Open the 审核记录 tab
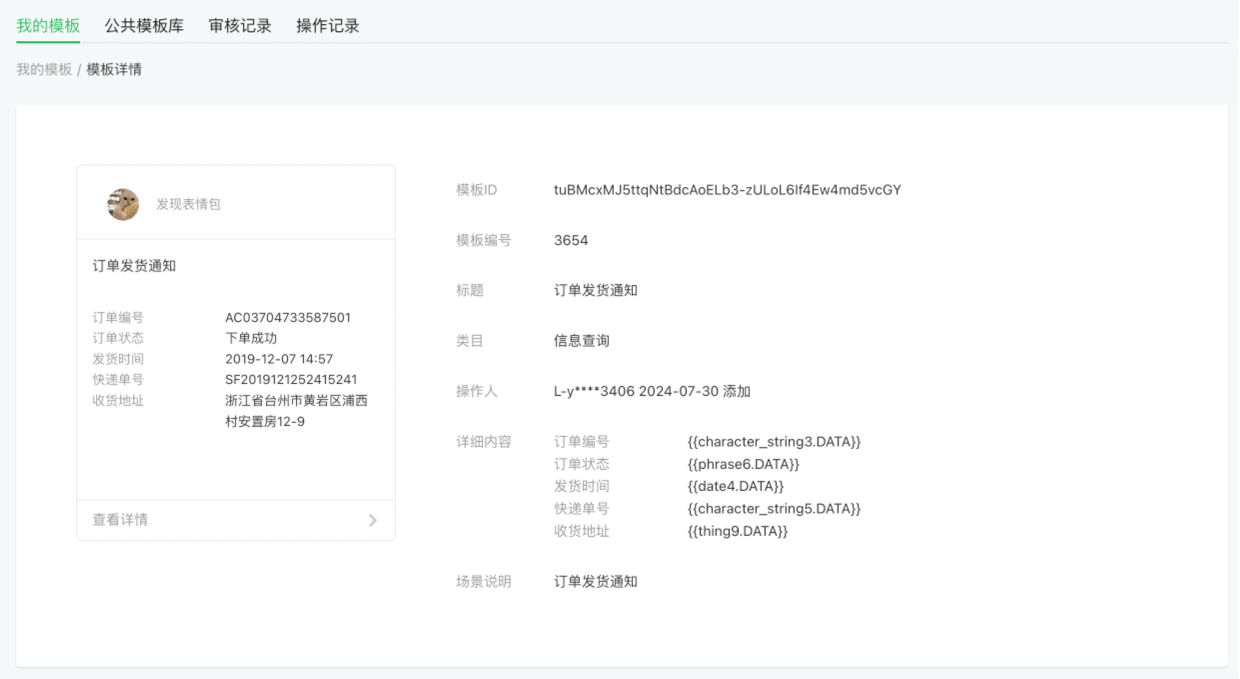 (239, 26)
